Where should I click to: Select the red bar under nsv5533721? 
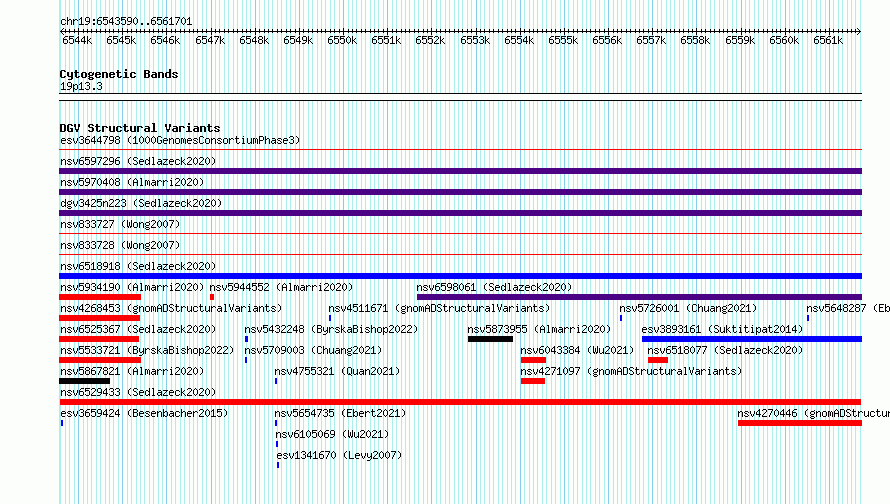click(x=100, y=360)
